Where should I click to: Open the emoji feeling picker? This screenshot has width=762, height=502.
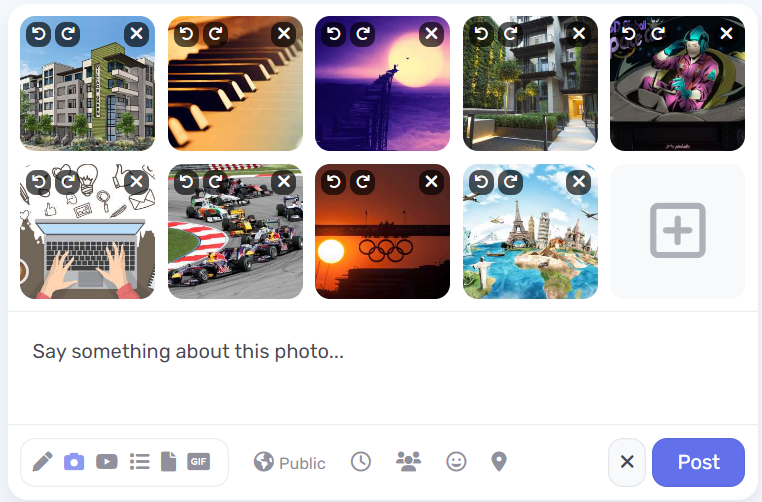(x=456, y=462)
